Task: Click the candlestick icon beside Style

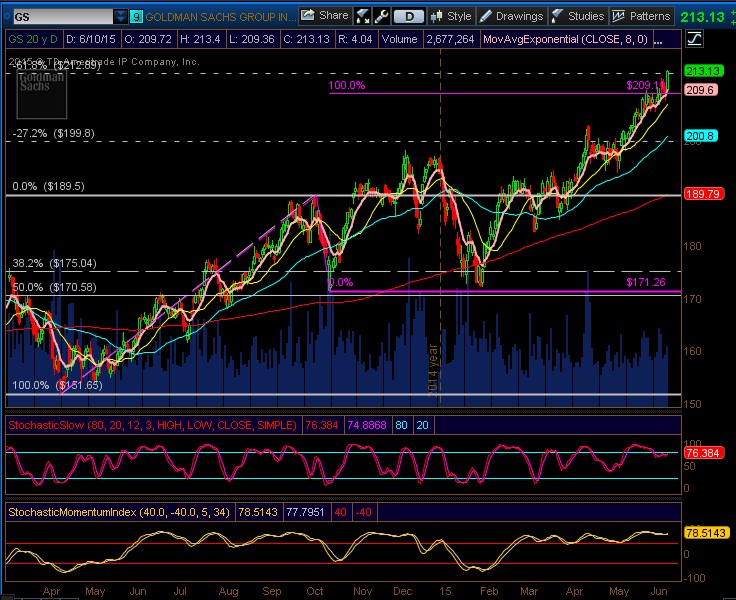Action: click(436, 16)
